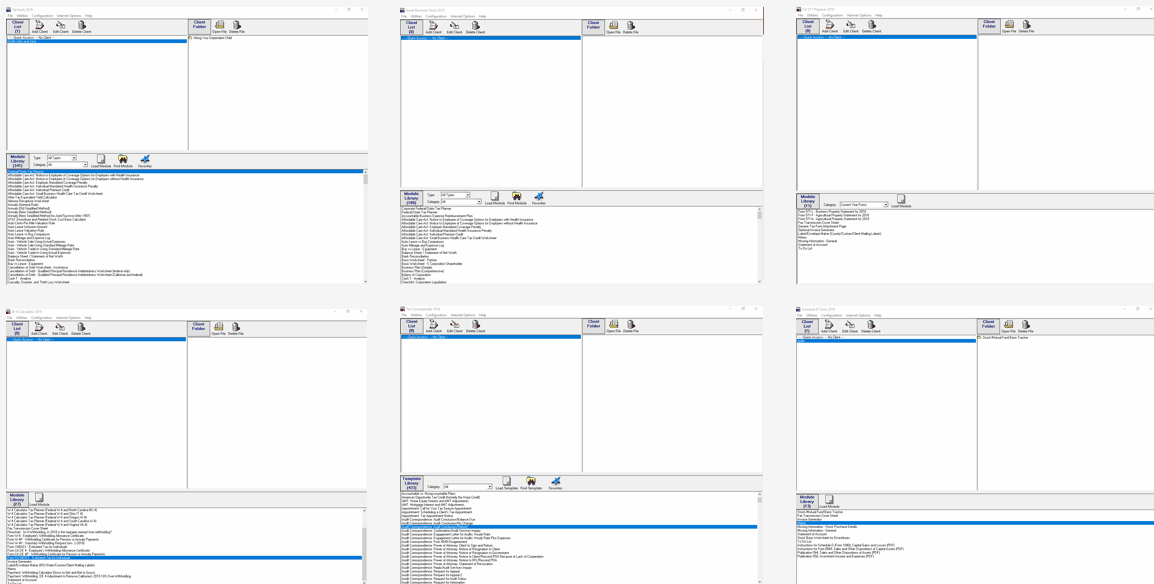
Task: Select 'Stock/Mutual Fund Basis Tracker' file in Schedule D Tools
Action: click(1004, 338)
